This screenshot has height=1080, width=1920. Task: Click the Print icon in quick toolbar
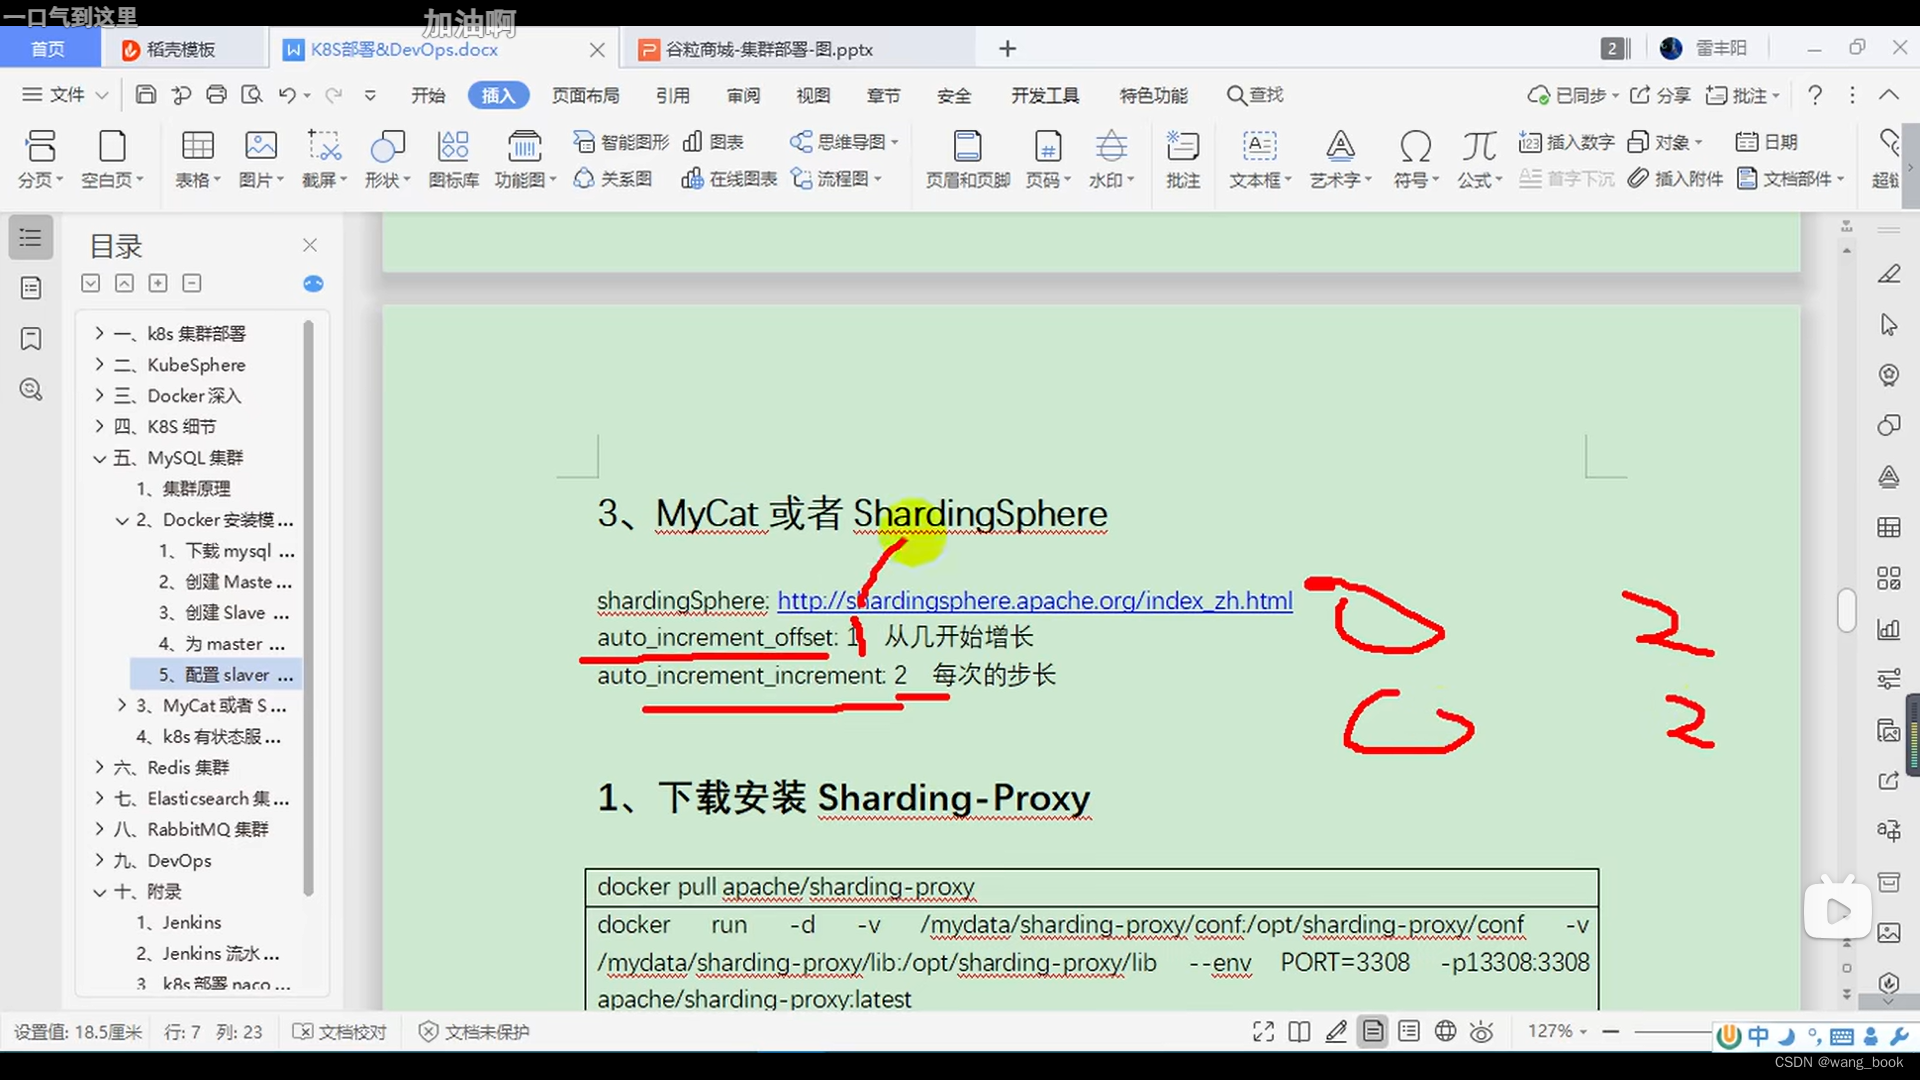pos(216,95)
